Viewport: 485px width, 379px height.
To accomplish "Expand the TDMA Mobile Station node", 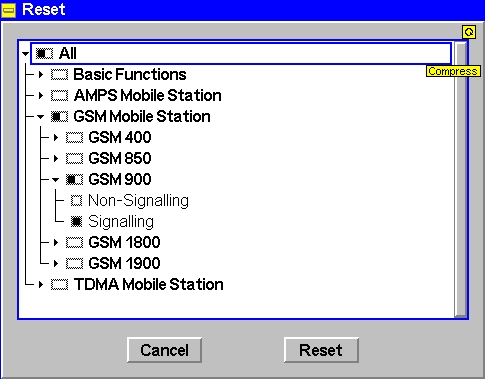I will coord(41,285).
